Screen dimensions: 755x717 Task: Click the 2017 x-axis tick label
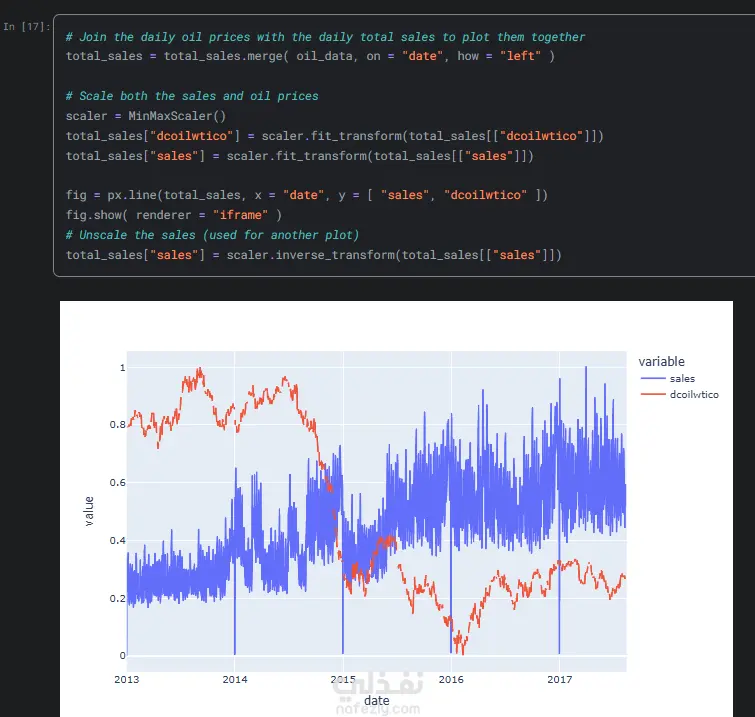pos(559,679)
